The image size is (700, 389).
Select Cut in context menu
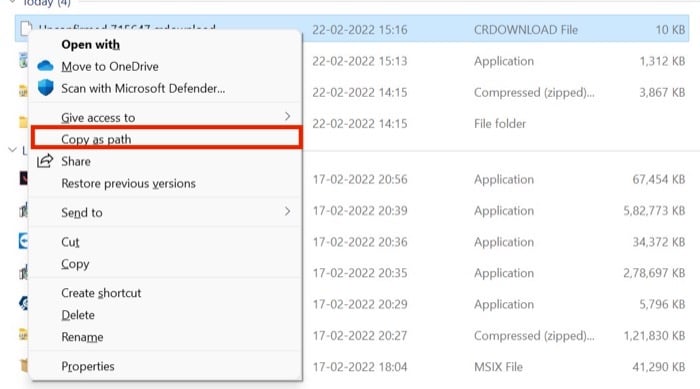point(70,242)
